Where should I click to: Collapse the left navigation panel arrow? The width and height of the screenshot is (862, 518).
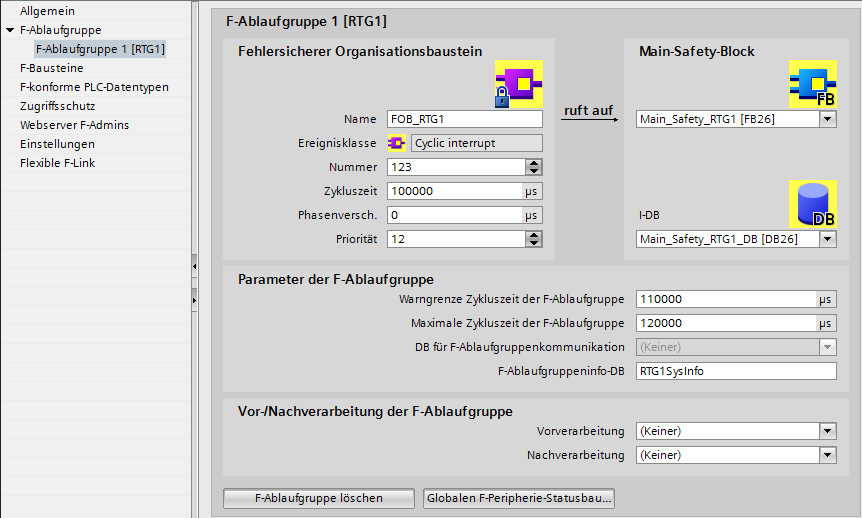[193, 267]
